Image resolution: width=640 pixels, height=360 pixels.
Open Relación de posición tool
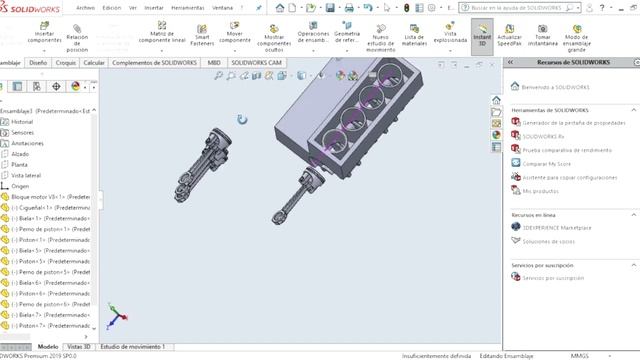click(x=77, y=38)
